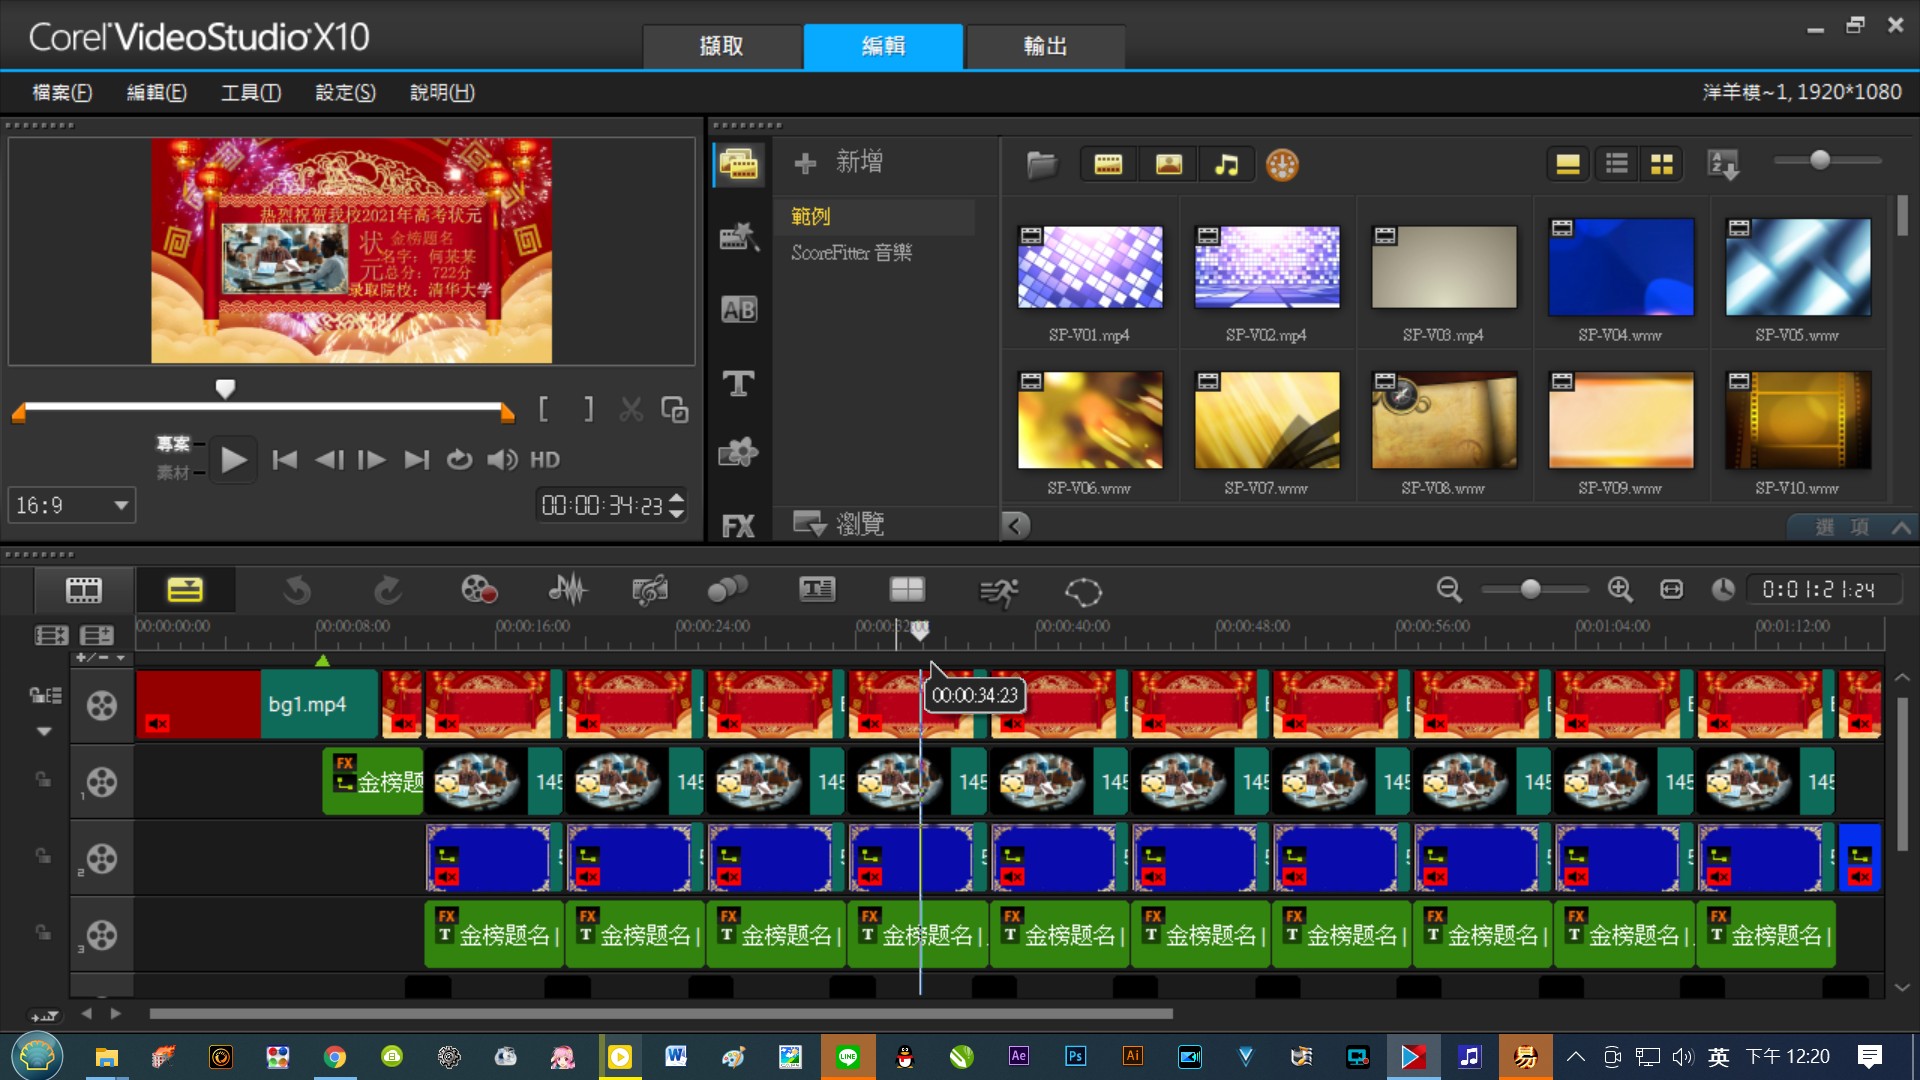The image size is (1920, 1080).
Task: Open the show/hide tracks dropdown
Action: (100, 658)
